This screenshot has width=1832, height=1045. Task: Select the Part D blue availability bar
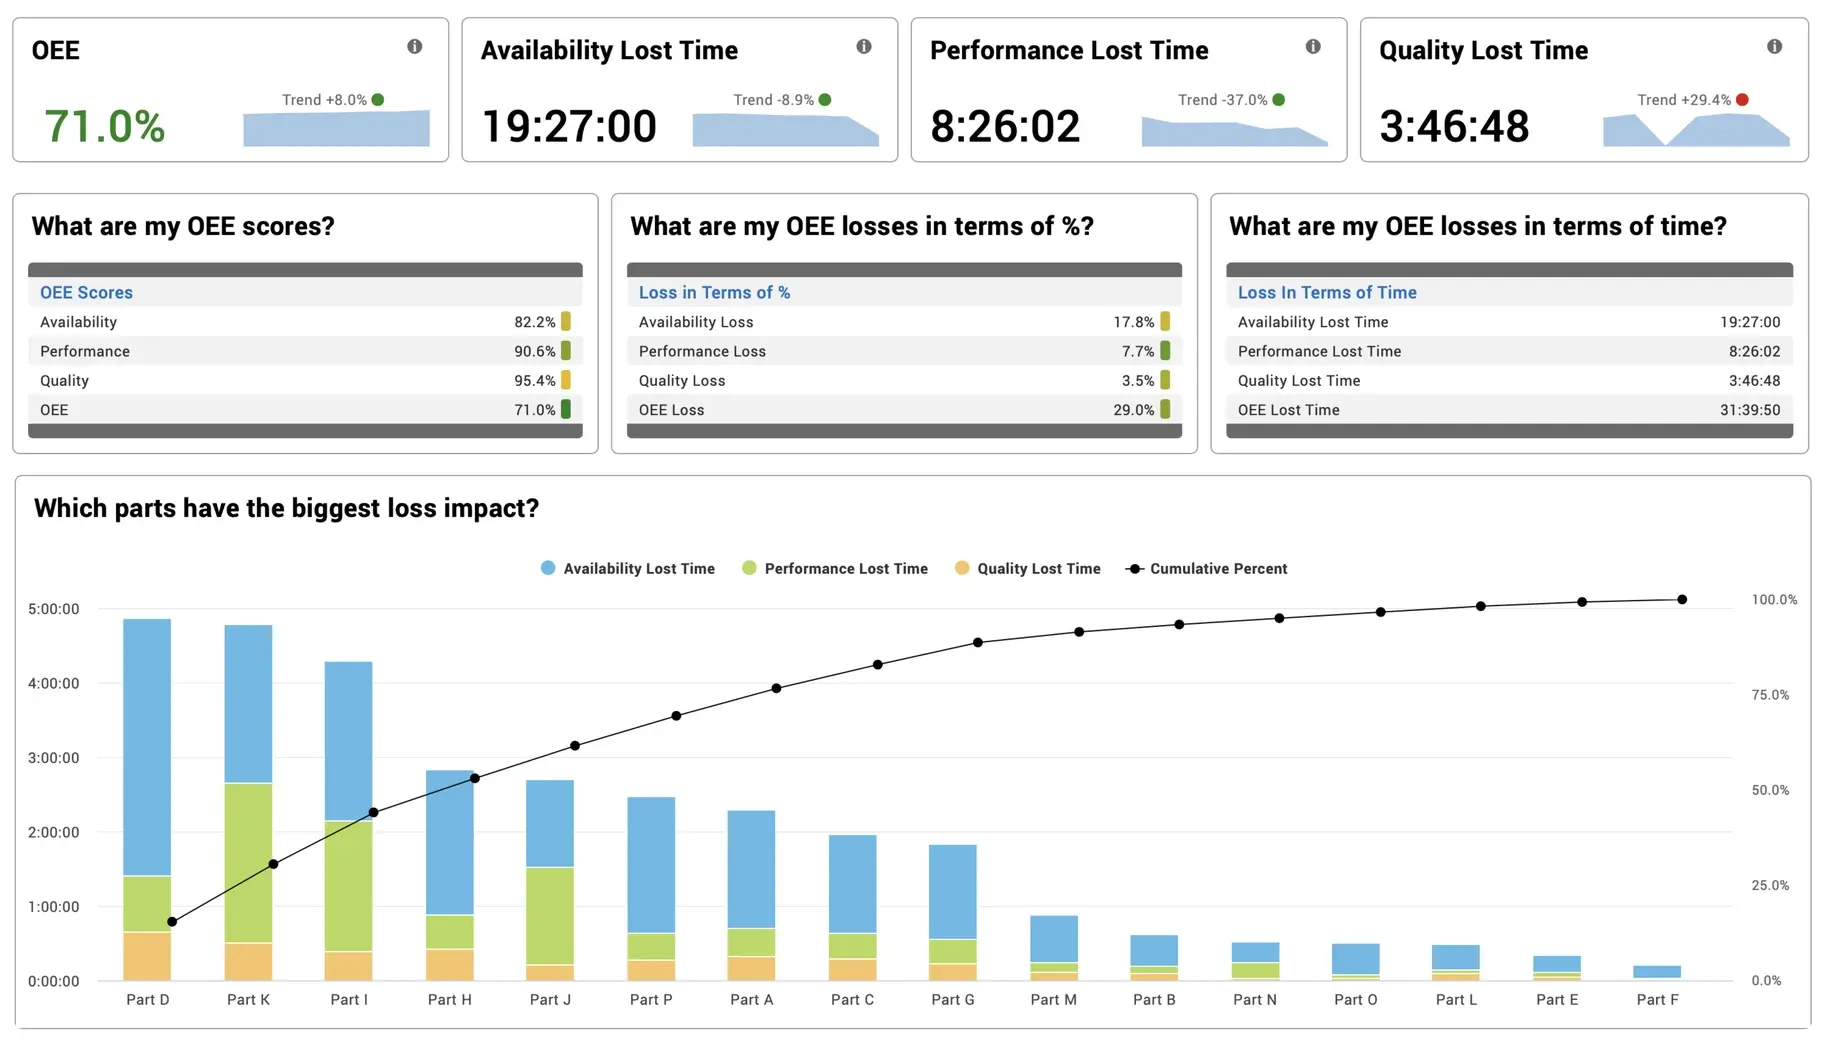[147, 747]
